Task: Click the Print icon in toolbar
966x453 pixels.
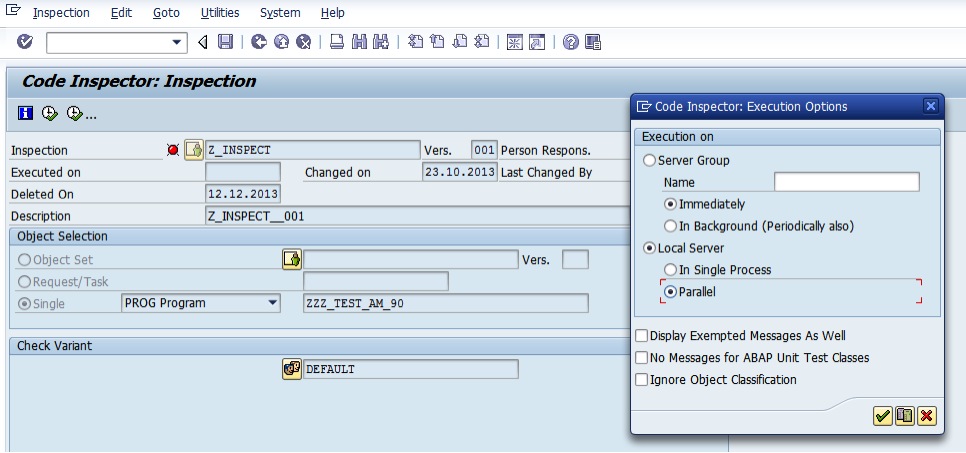Action: tap(337, 42)
